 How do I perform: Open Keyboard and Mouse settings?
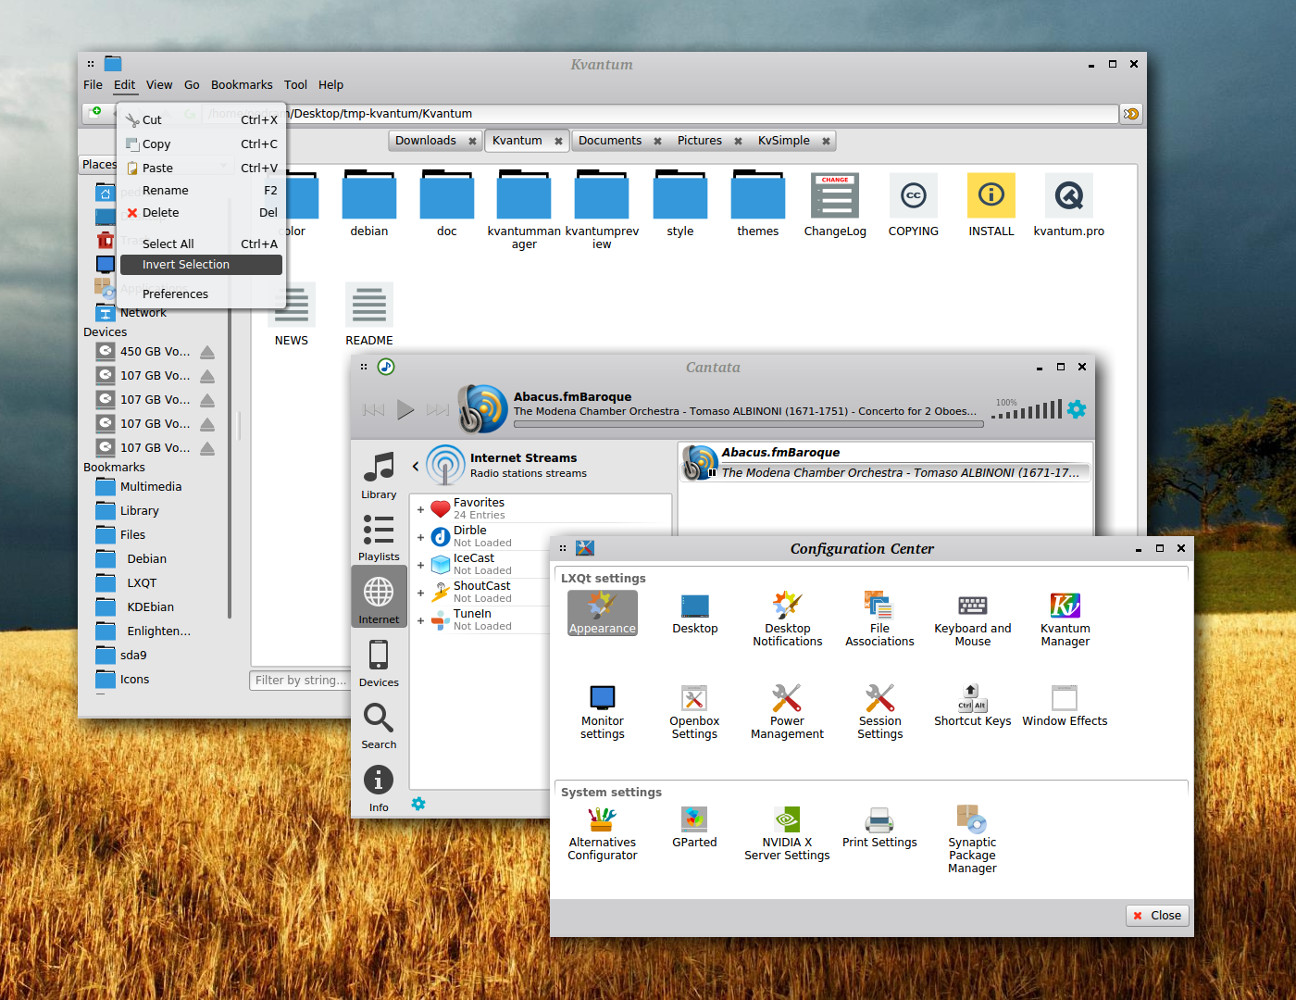[972, 619]
